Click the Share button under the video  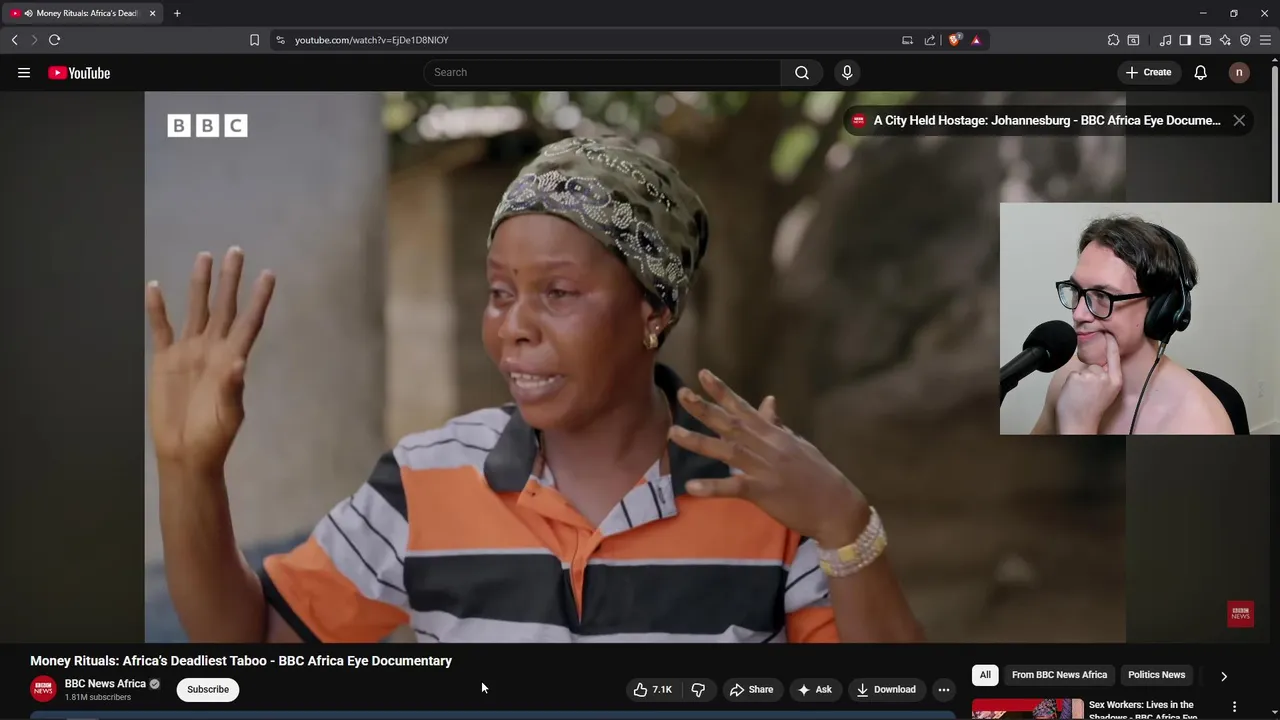pyautogui.click(x=751, y=689)
